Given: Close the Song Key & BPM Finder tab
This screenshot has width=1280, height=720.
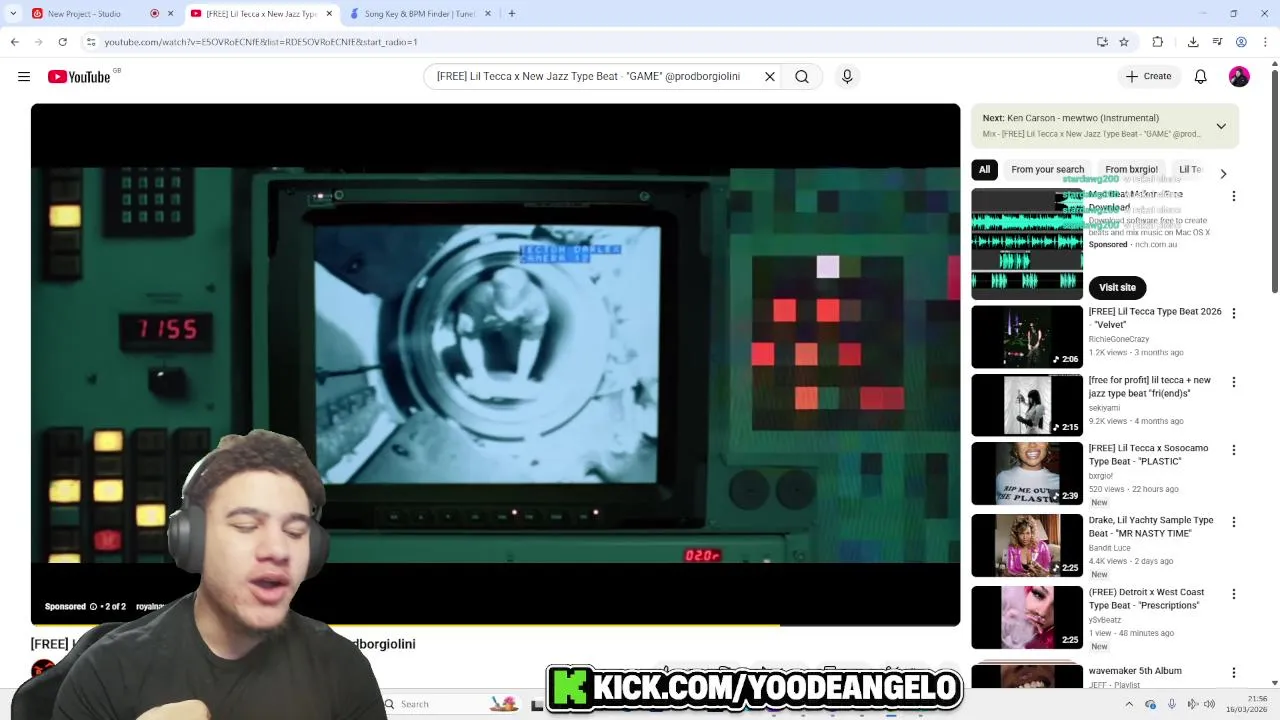Looking at the screenshot, I should pos(488,14).
